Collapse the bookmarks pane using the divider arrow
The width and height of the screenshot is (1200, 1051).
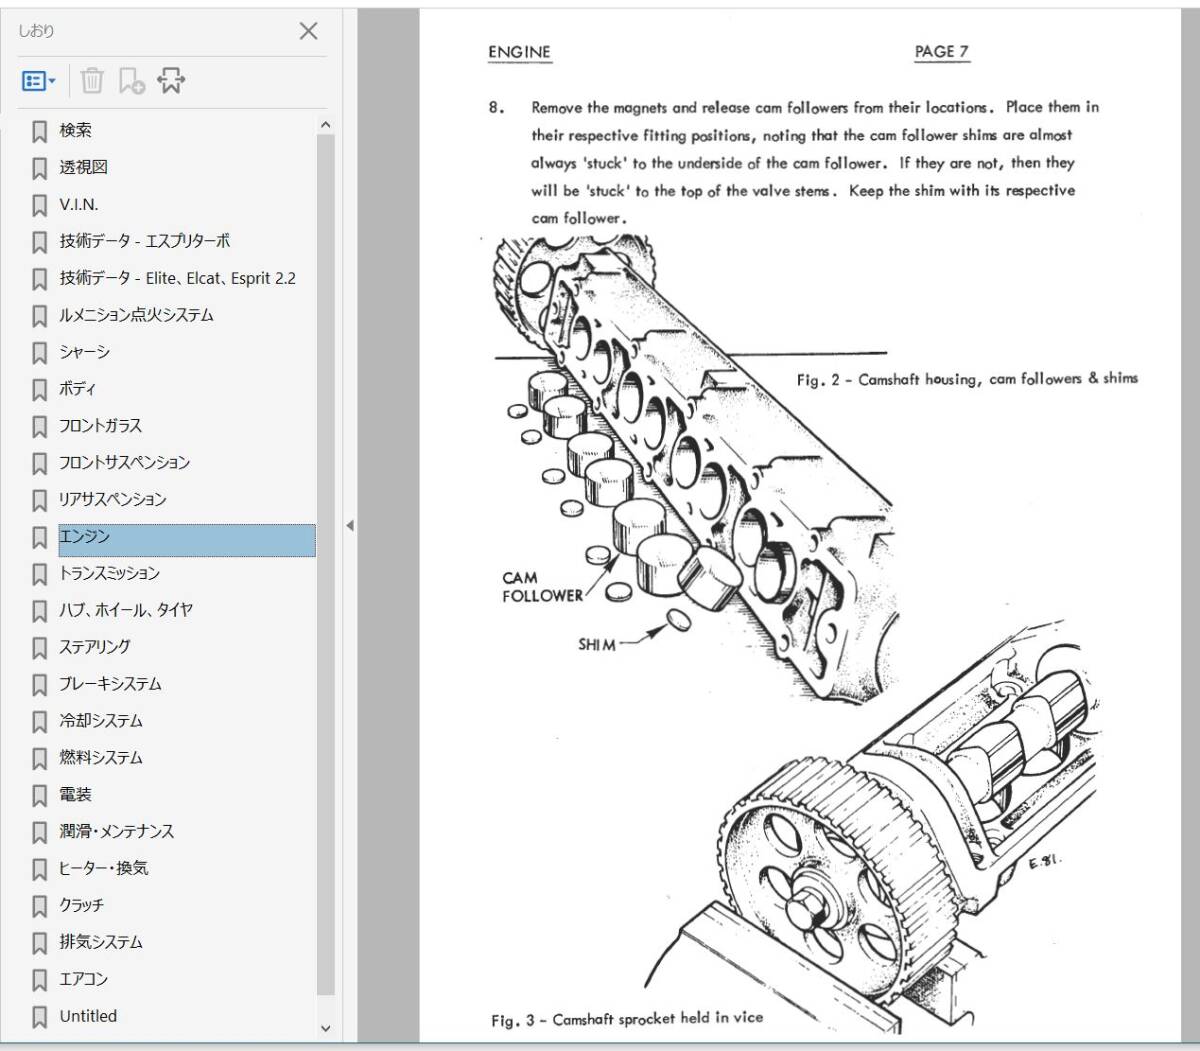[349, 525]
